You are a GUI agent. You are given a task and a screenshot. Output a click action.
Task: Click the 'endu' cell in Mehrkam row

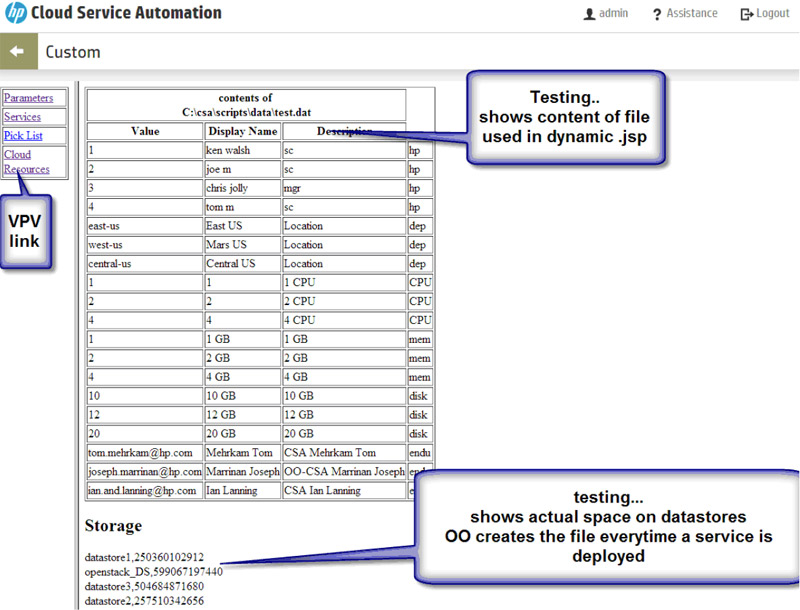[420, 452]
